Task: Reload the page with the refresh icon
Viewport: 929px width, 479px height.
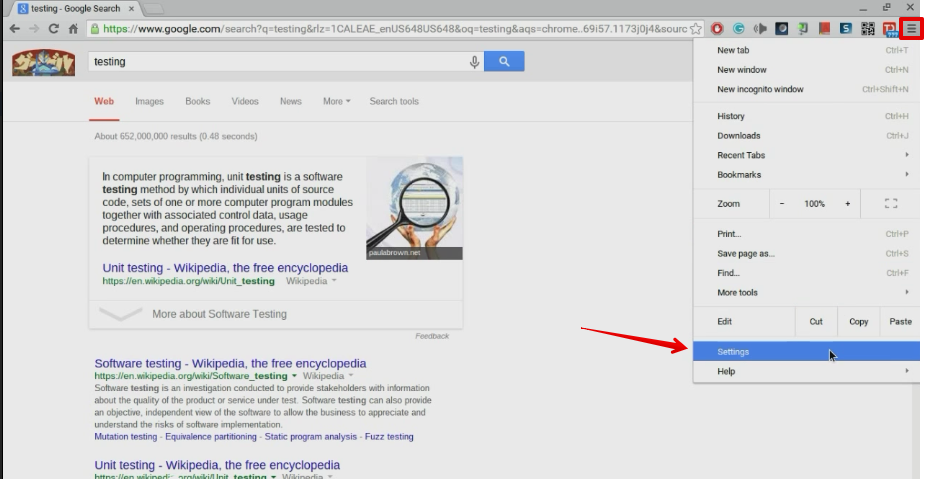Action: tap(53, 28)
